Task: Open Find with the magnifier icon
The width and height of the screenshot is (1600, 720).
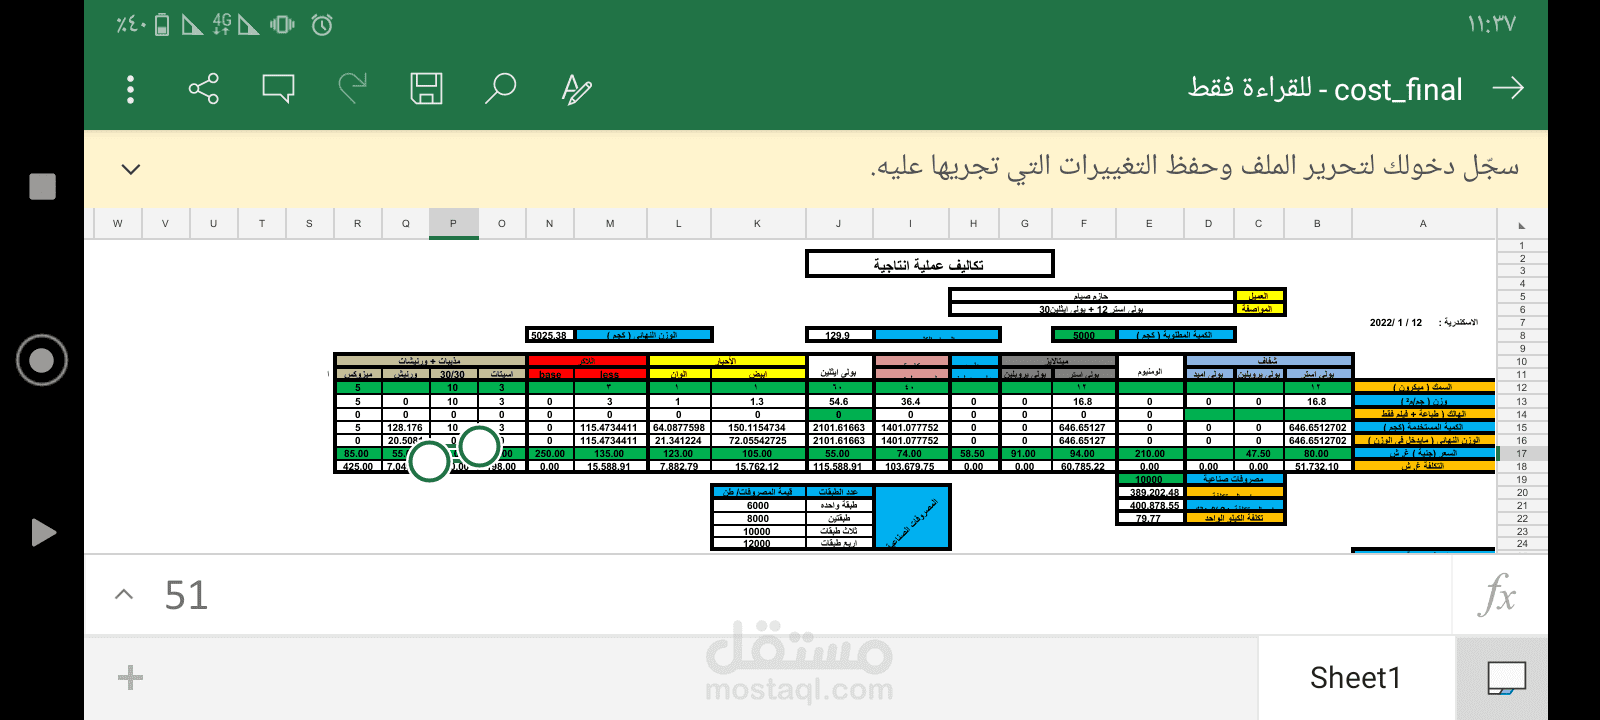Action: [x=500, y=89]
